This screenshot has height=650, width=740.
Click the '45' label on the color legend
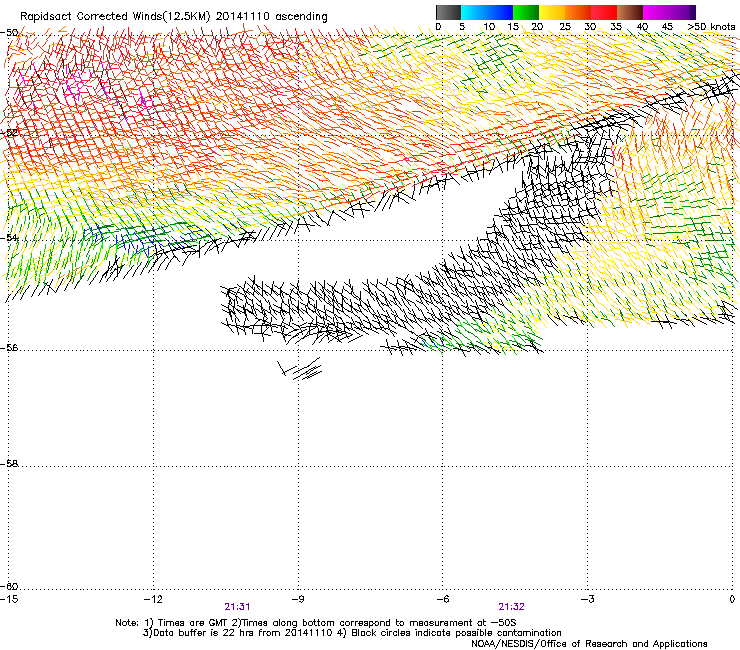tap(667, 27)
